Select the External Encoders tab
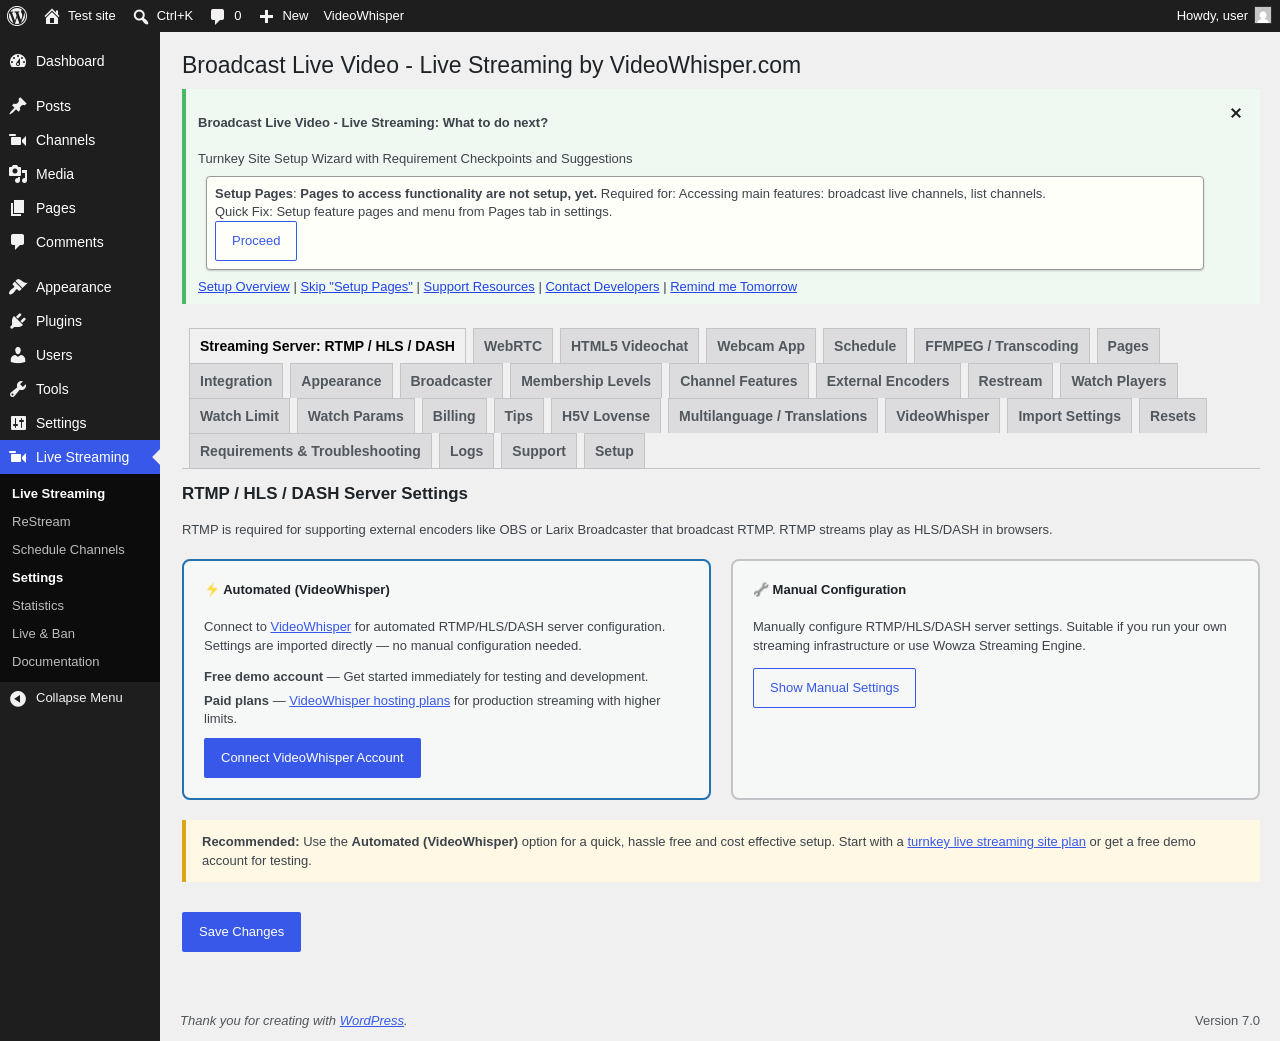The image size is (1280, 1041). (888, 381)
